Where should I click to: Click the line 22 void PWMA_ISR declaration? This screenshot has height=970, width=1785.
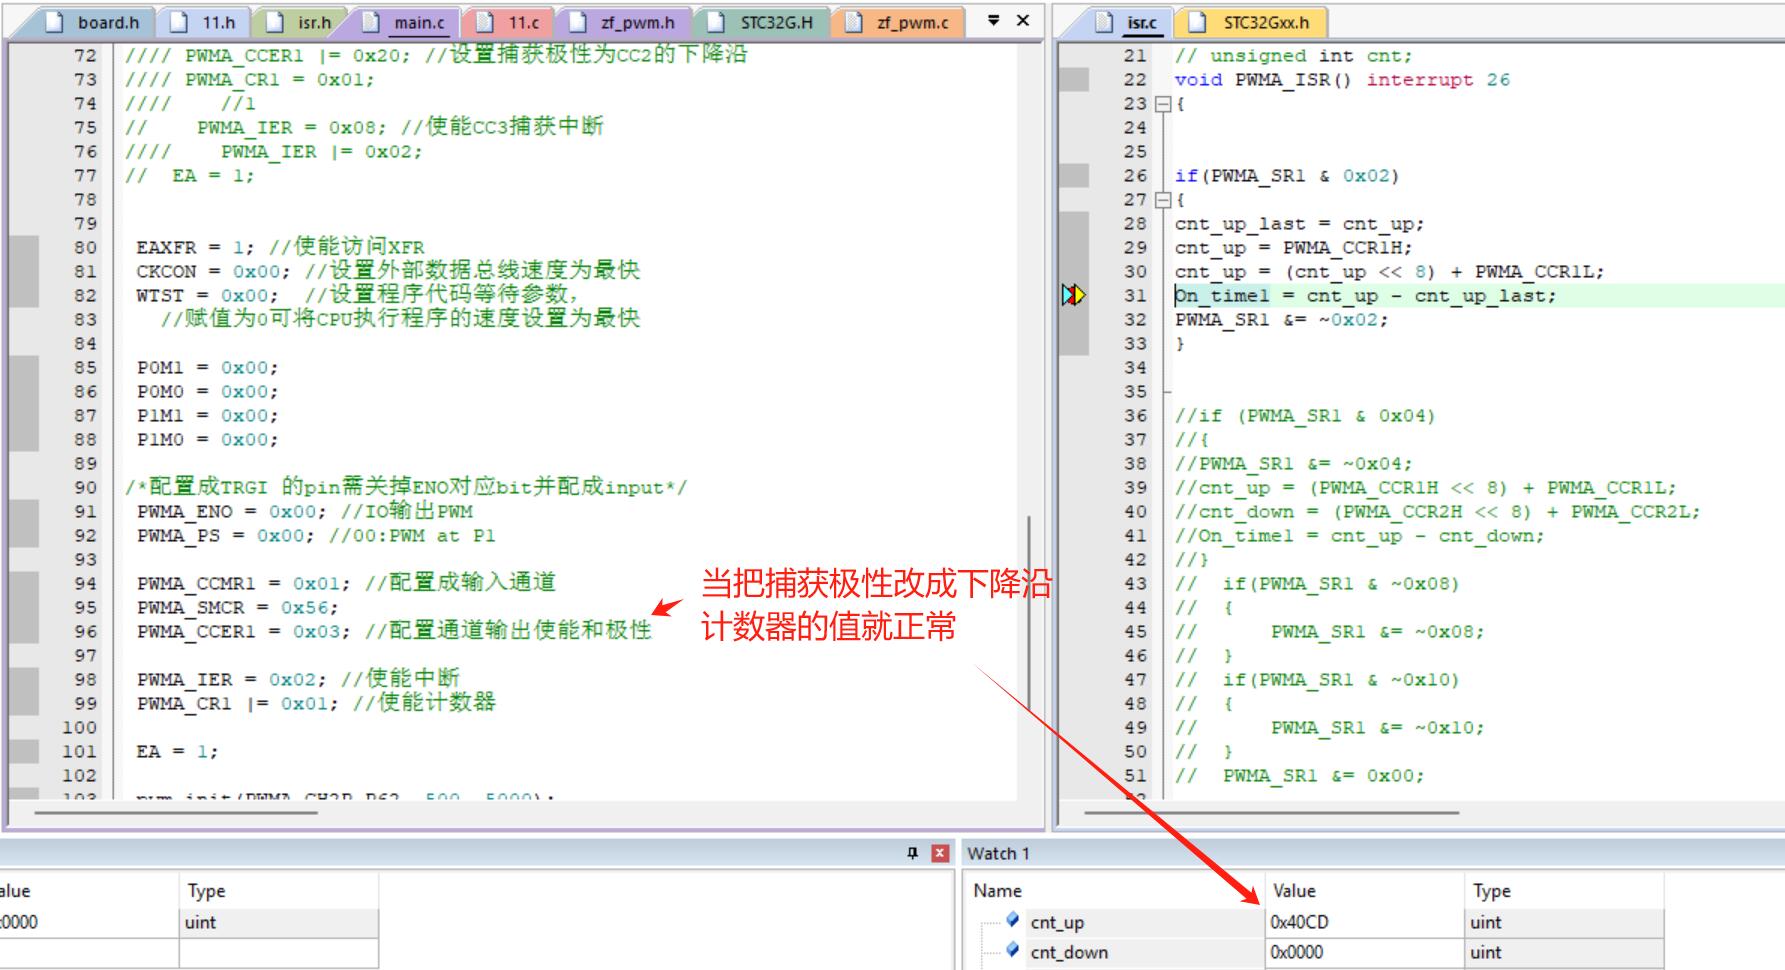tap(1342, 79)
